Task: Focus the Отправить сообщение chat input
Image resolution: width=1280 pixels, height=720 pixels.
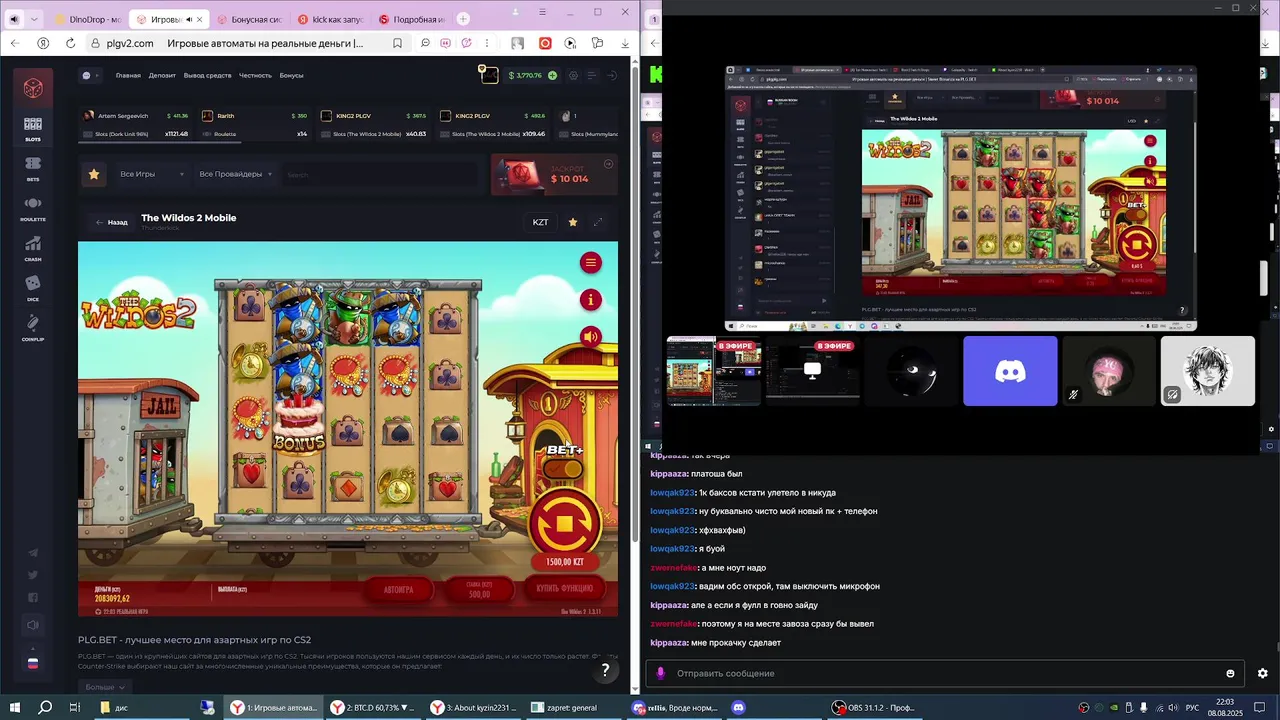Action: point(944,673)
